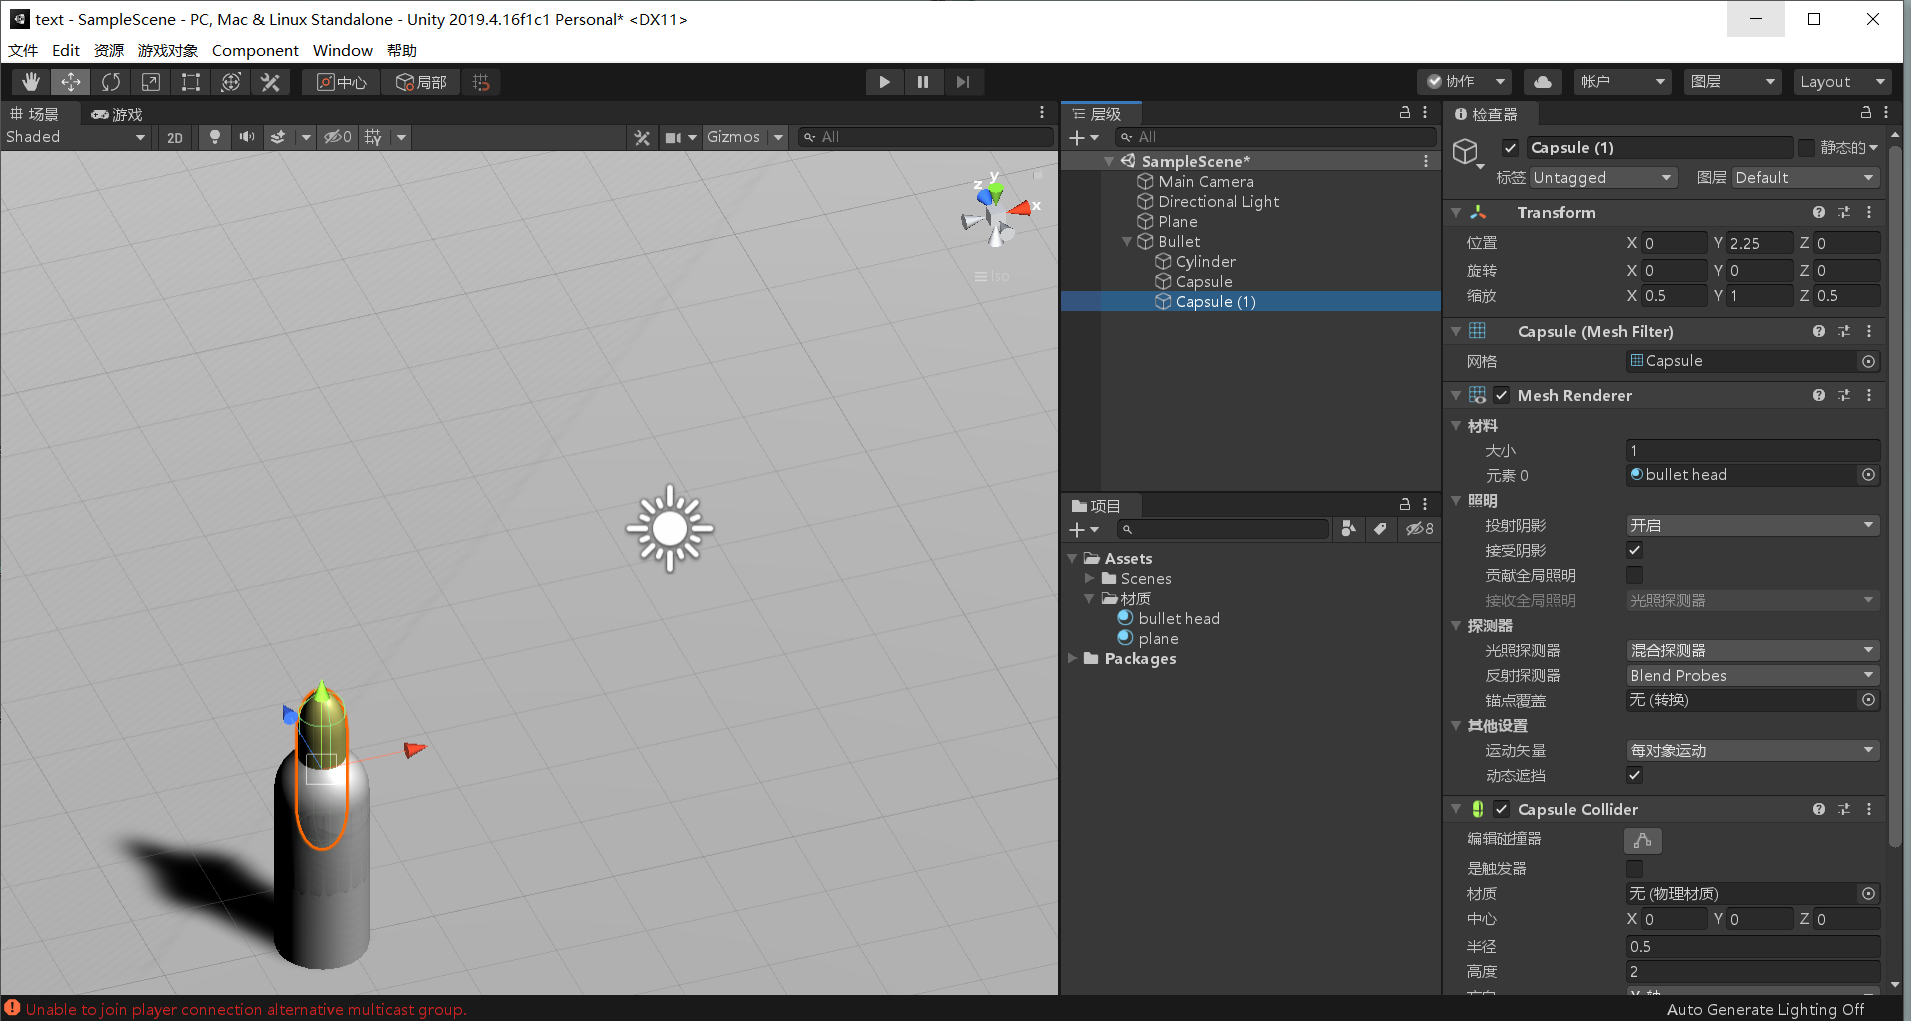Enable Is Trigger checkbox
This screenshot has width=1911, height=1021.
click(1635, 868)
